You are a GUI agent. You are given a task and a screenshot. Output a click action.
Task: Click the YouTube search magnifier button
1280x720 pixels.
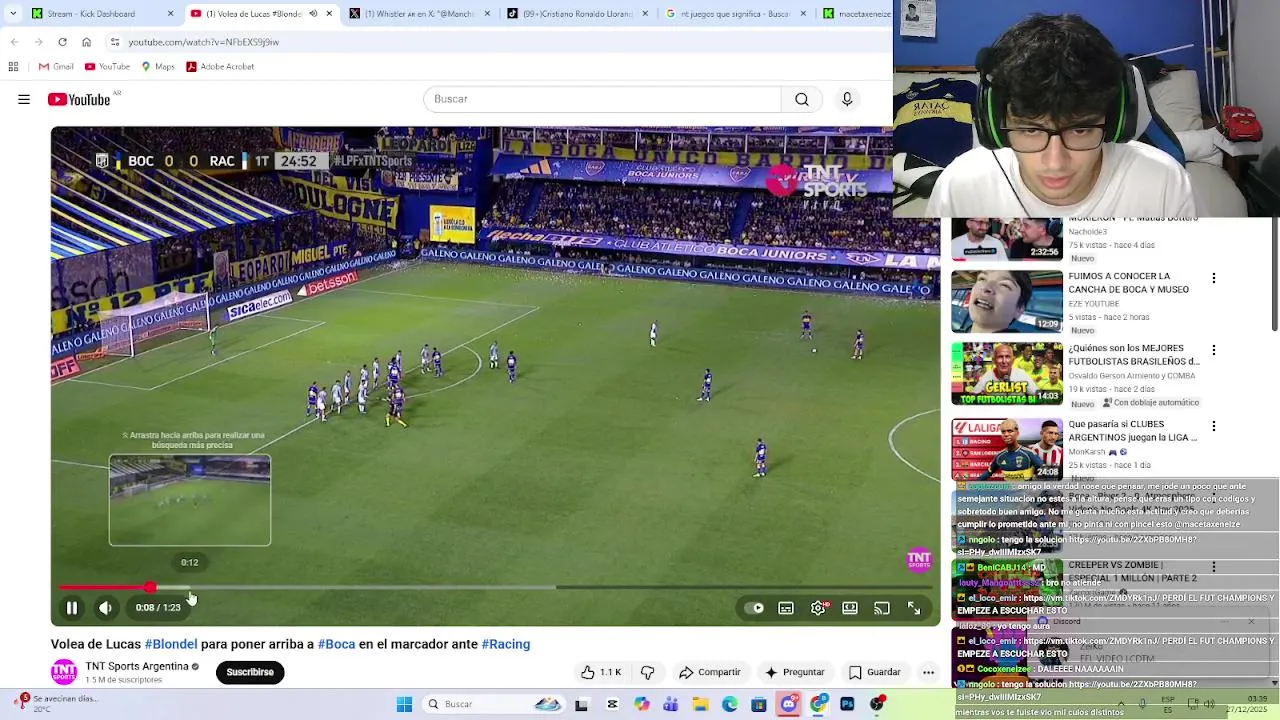click(x=802, y=99)
